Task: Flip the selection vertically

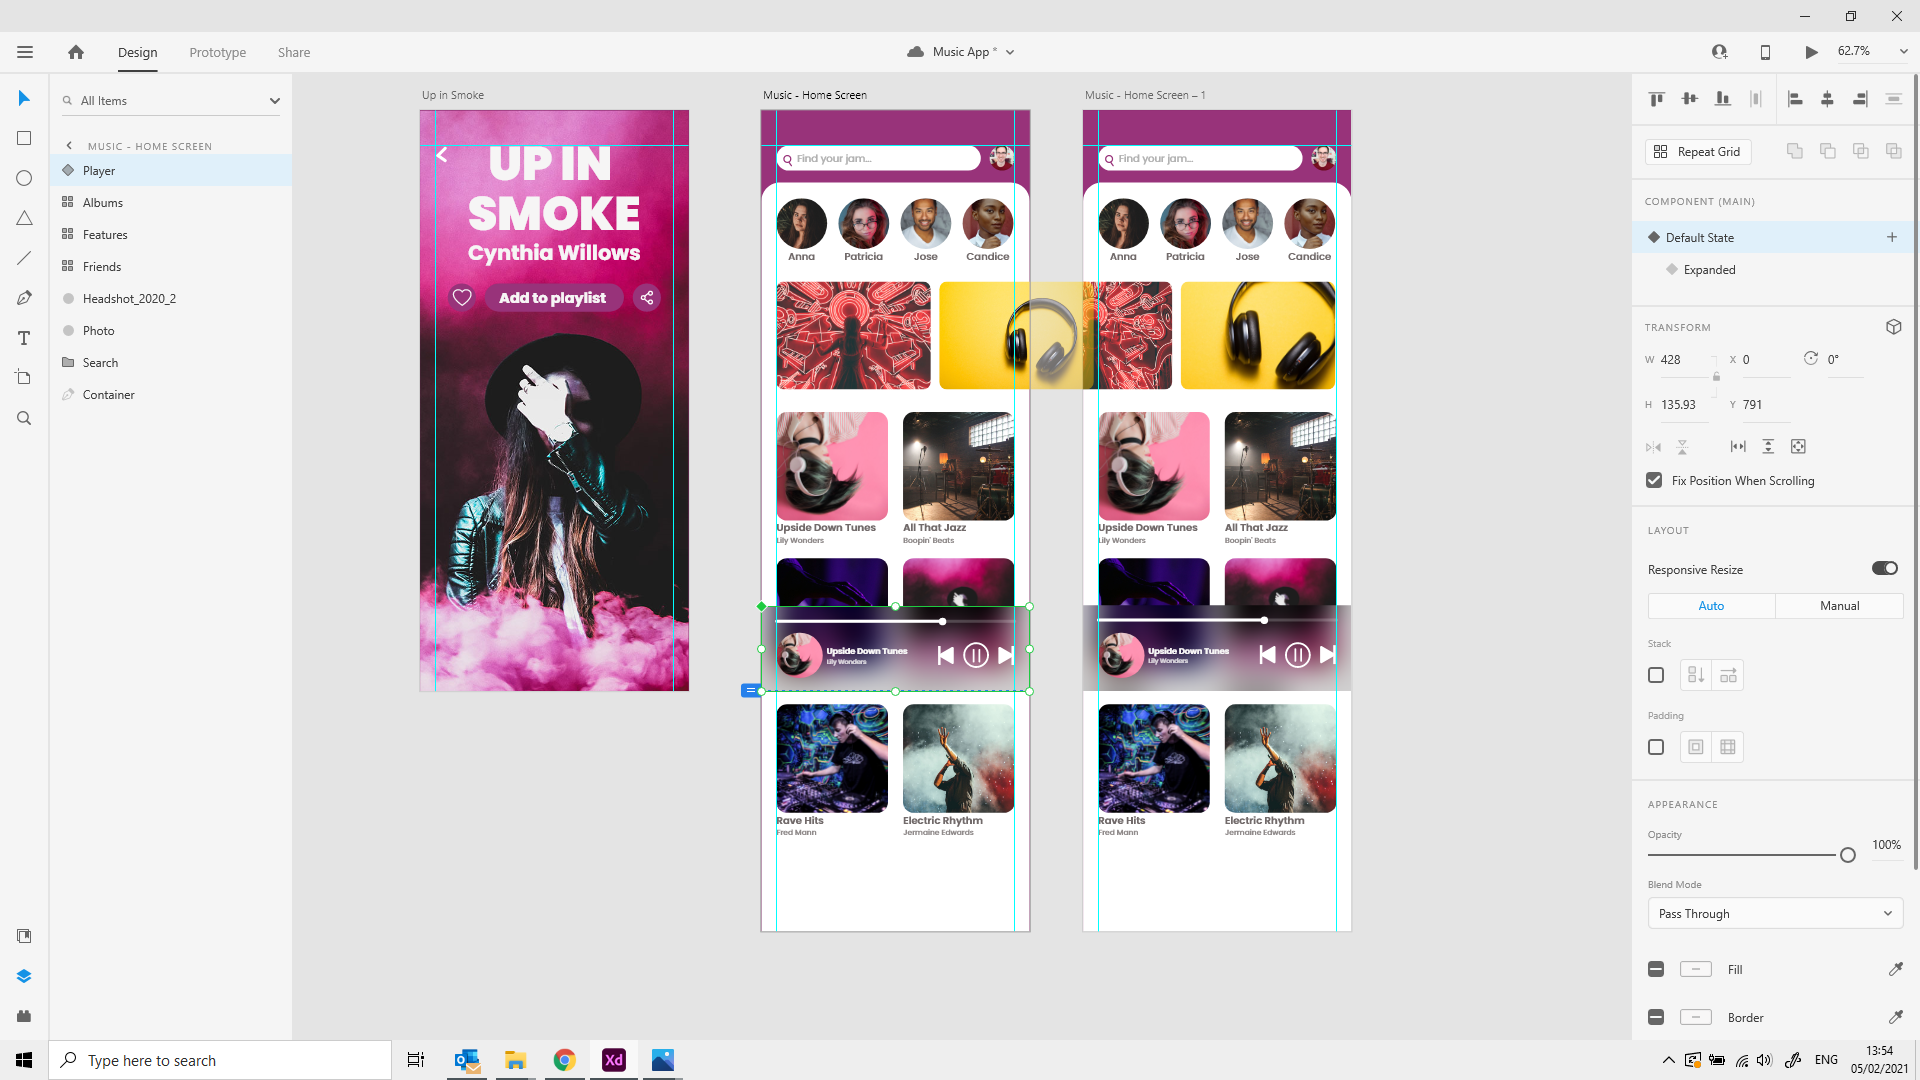Action: click(1684, 447)
